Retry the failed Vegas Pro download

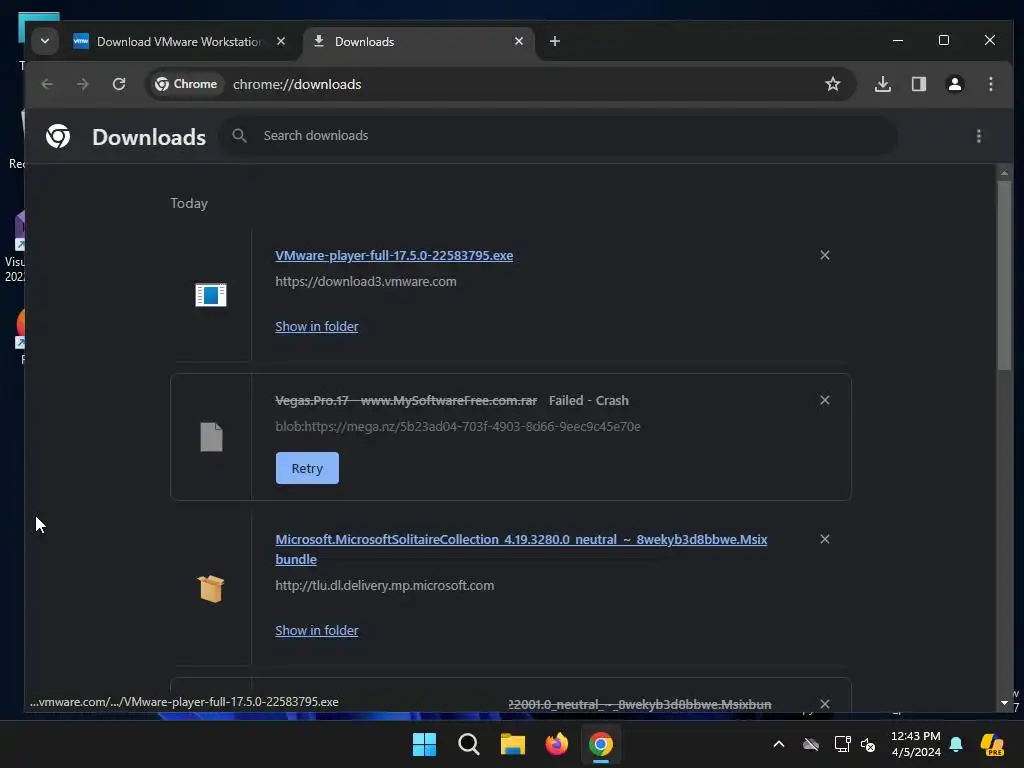tap(307, 468)
